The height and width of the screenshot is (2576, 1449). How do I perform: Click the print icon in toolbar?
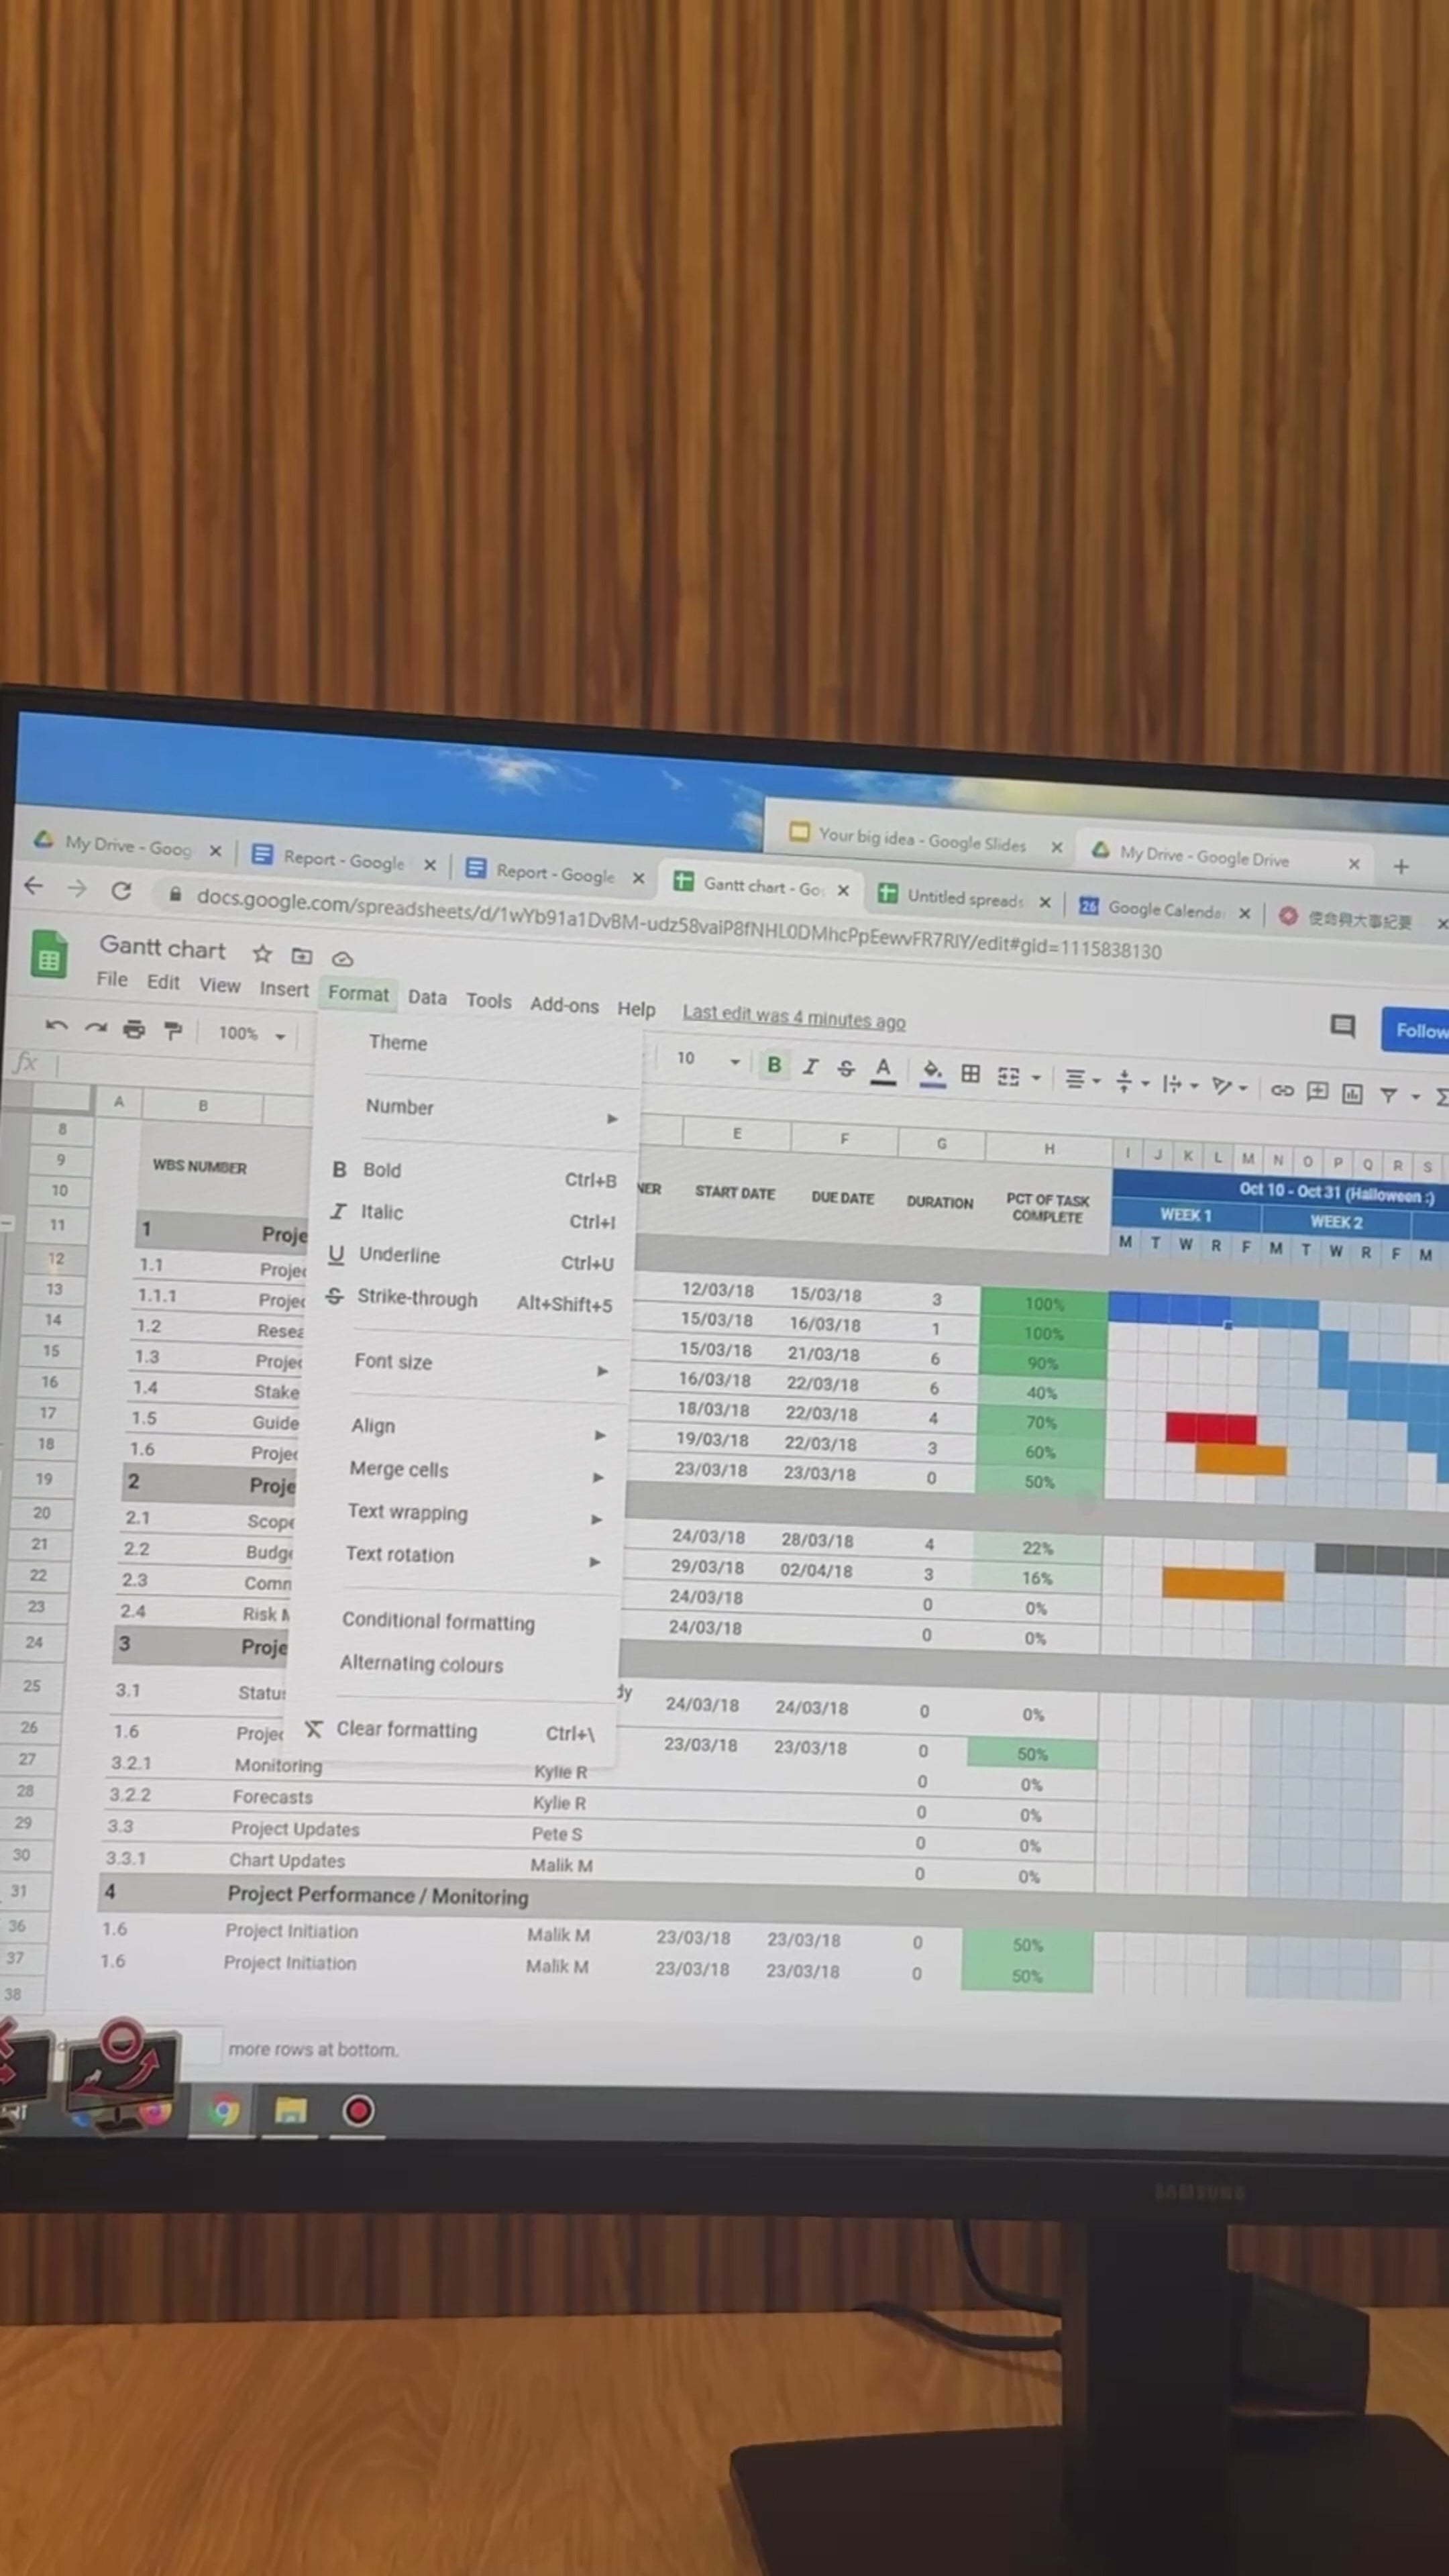(x=134, y=1029)
